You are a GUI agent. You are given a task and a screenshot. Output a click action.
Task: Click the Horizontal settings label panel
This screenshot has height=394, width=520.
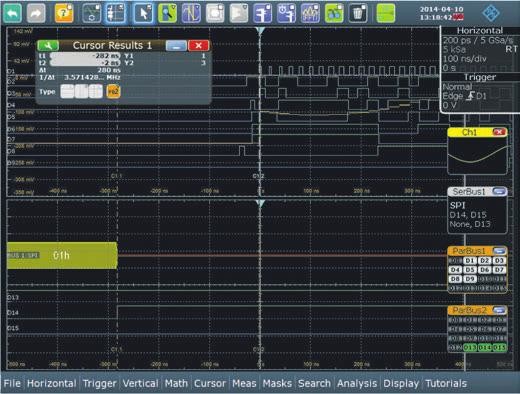[480, 49]
